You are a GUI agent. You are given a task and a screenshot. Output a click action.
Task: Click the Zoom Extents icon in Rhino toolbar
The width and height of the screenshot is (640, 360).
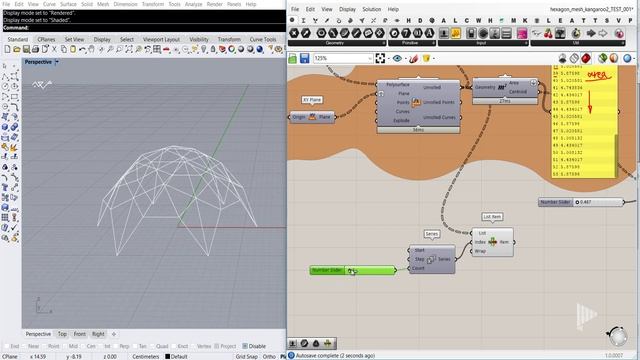pos(129,49)
